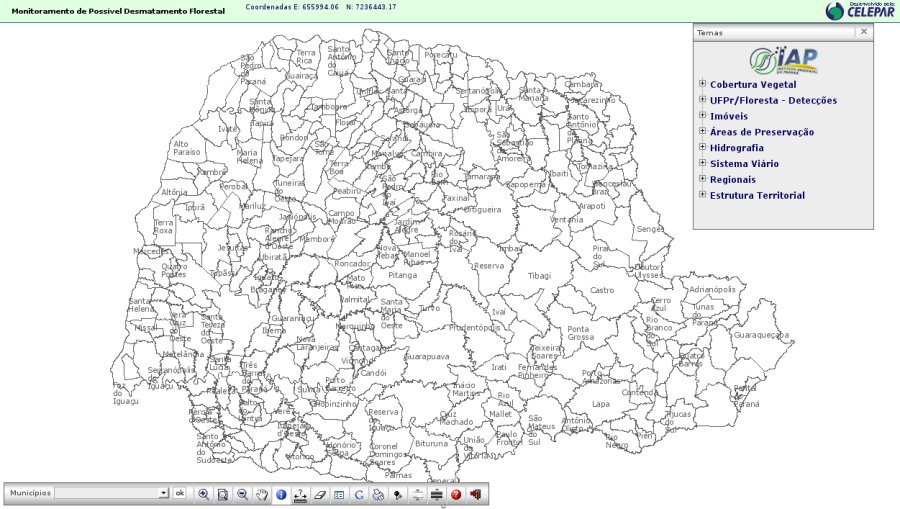
Task: Select the zoom in magnifier tool
Action: 203,494
